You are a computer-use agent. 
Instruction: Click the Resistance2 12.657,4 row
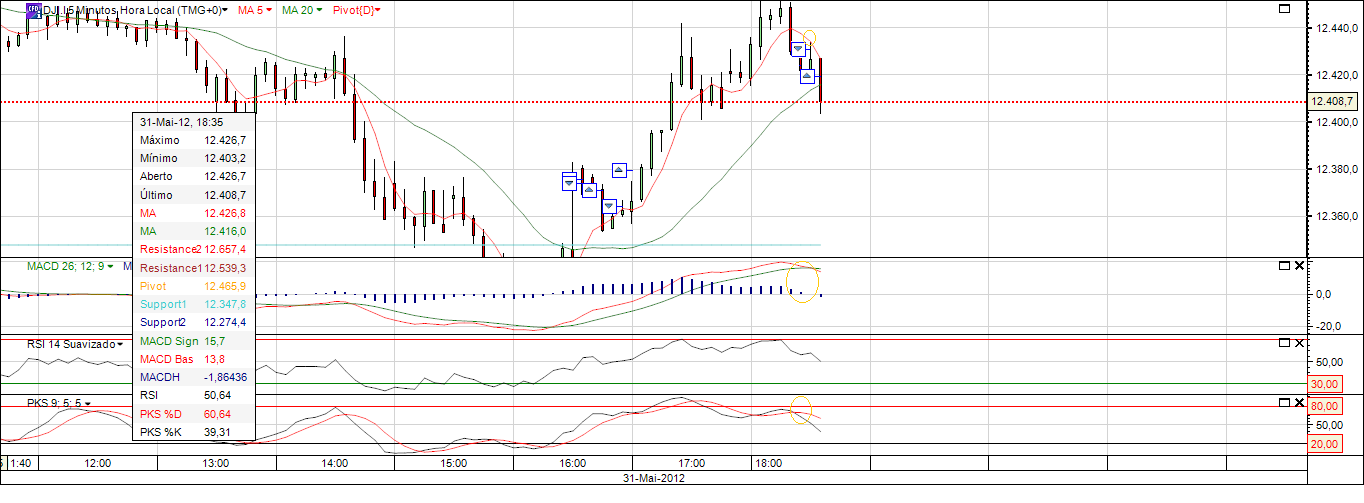tap(194, 249)
